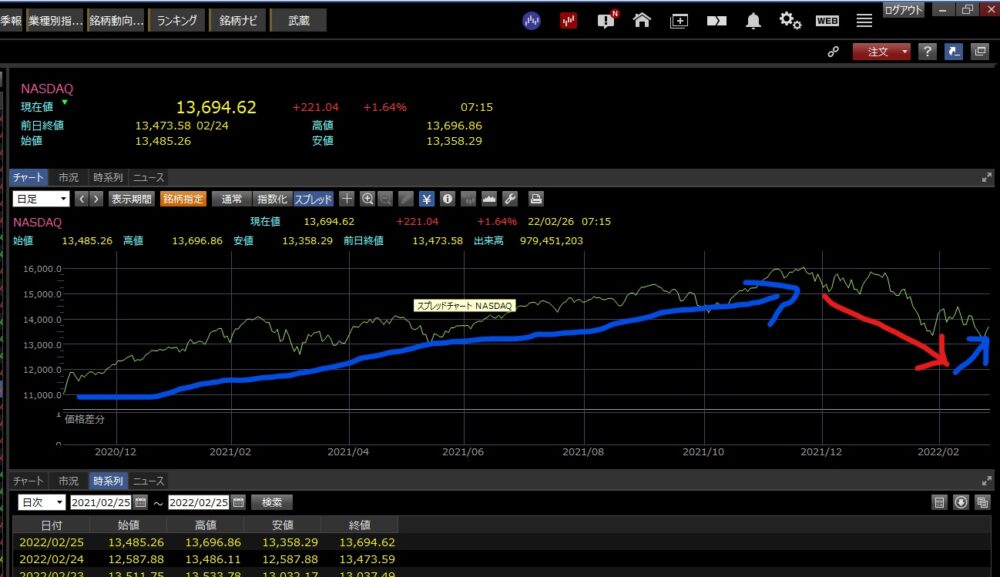Click the area chart icon
Screen dimensions: 1000x577
(x=489, y=199)
